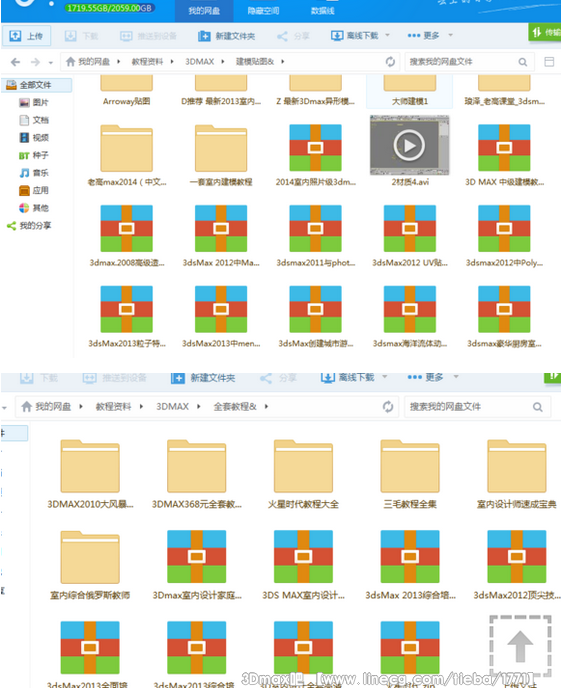Click the back-to-top arrow icon
Viewport: 563px width, 696px height.
(520, 646)
